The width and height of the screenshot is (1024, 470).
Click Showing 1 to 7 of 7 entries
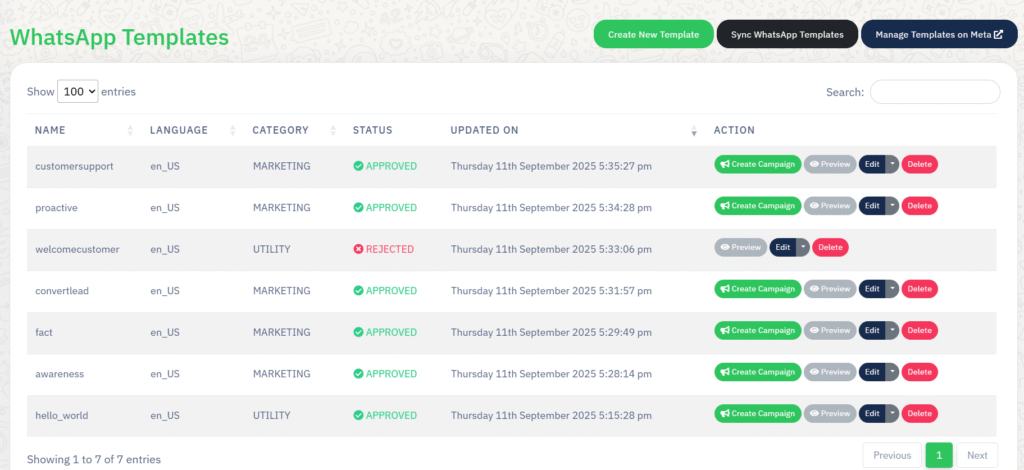93,459
